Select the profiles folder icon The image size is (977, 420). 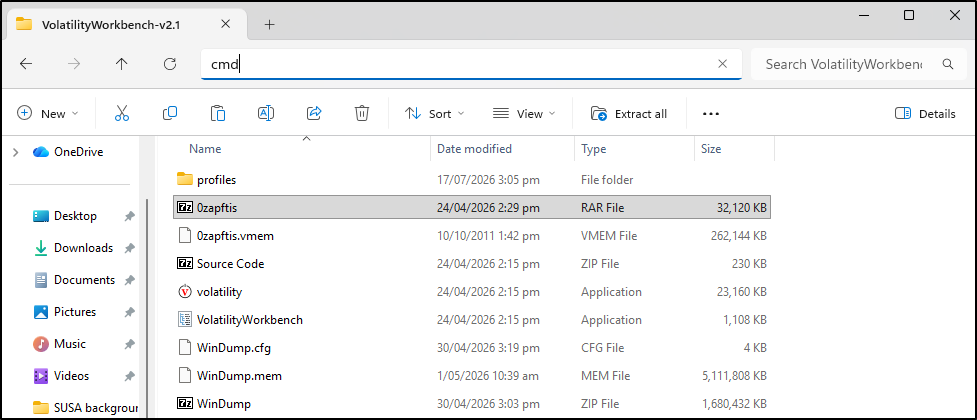tap(184, 179)
